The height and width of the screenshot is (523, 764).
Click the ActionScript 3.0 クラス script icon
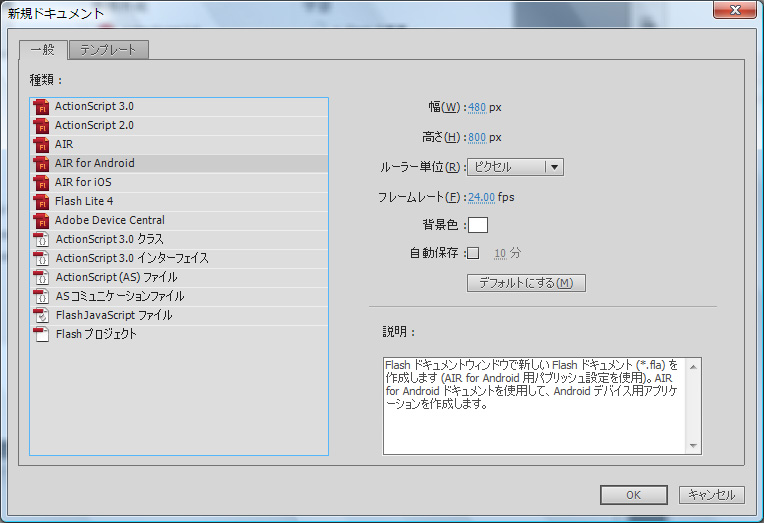coord(41,239)
